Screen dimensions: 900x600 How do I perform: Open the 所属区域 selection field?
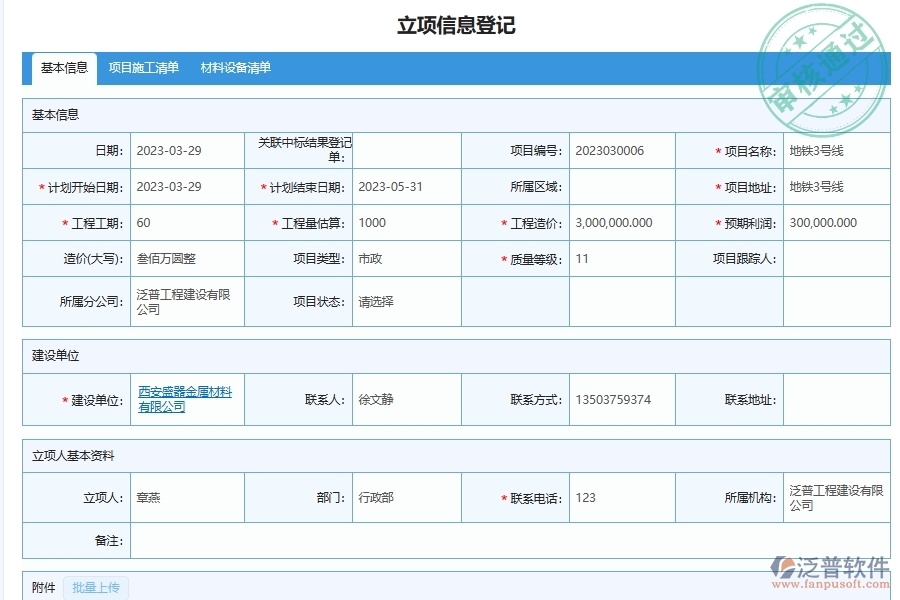(x=620, y=187)
